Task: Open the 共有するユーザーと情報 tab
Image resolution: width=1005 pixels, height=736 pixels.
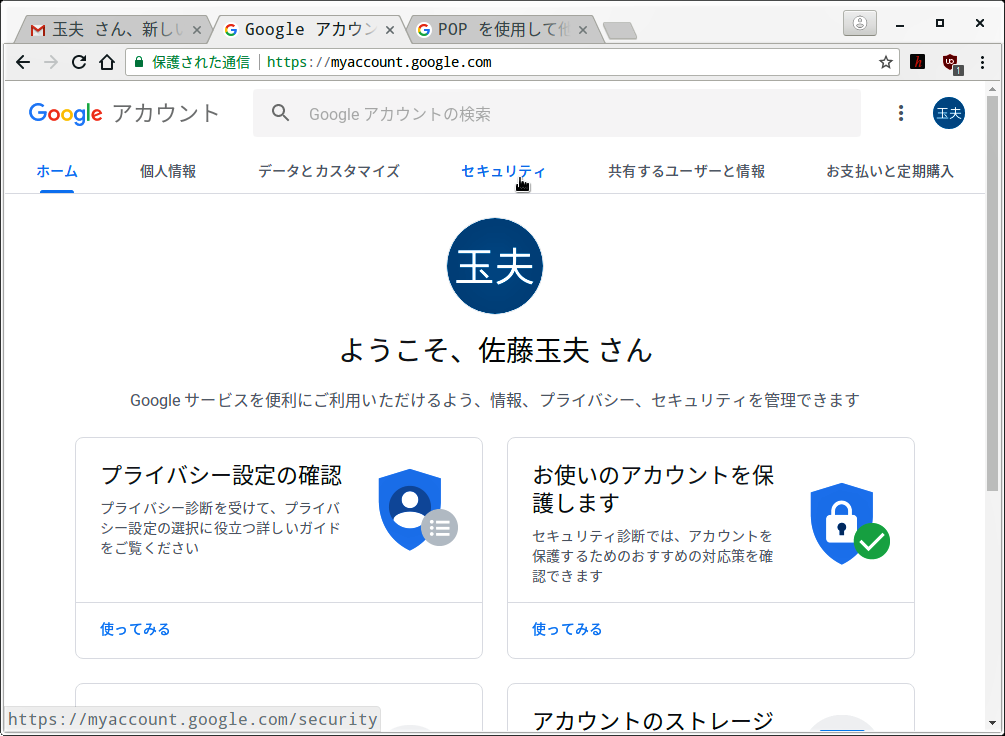Action: point(686,171)
